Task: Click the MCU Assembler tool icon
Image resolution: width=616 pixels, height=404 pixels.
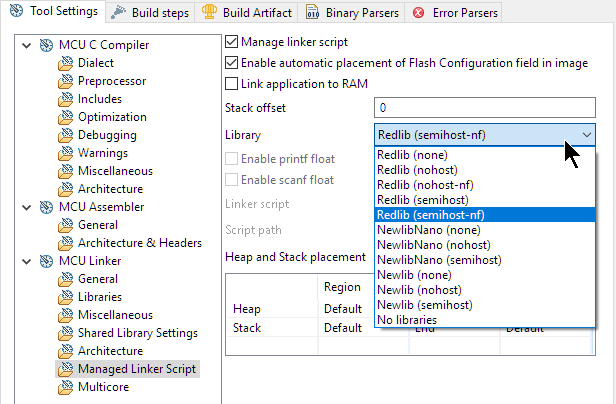Action: (46, 207)
